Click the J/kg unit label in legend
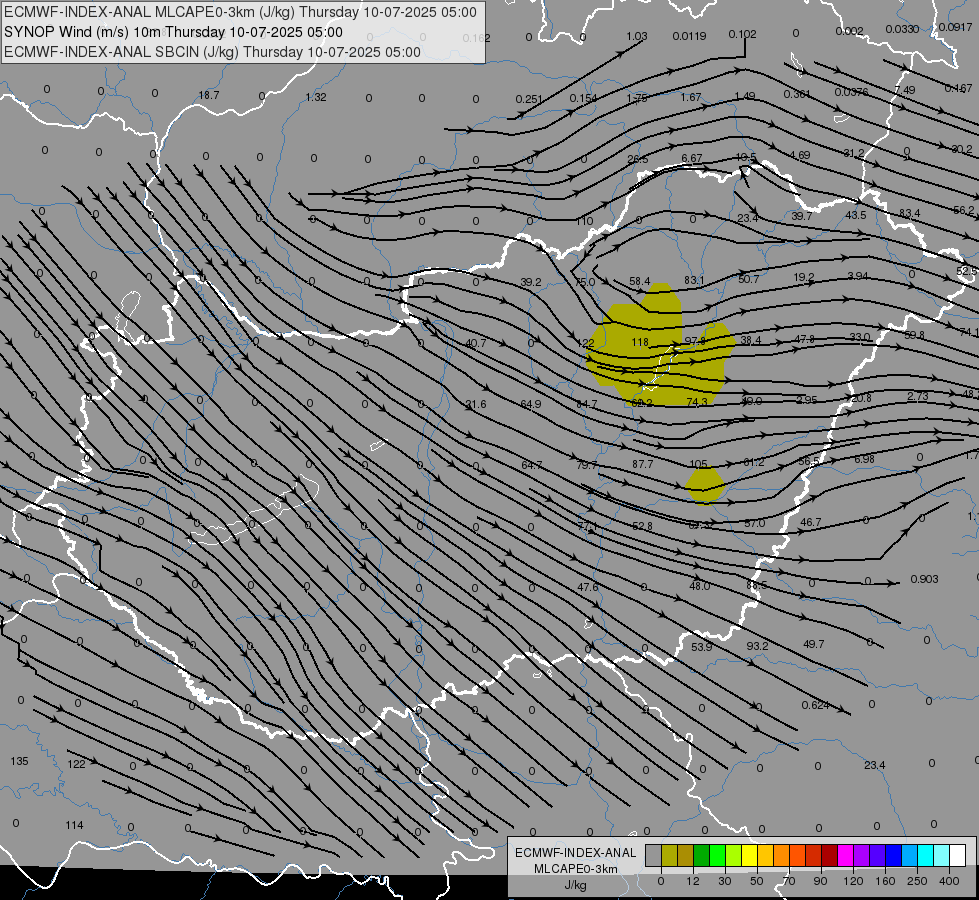 575,885
